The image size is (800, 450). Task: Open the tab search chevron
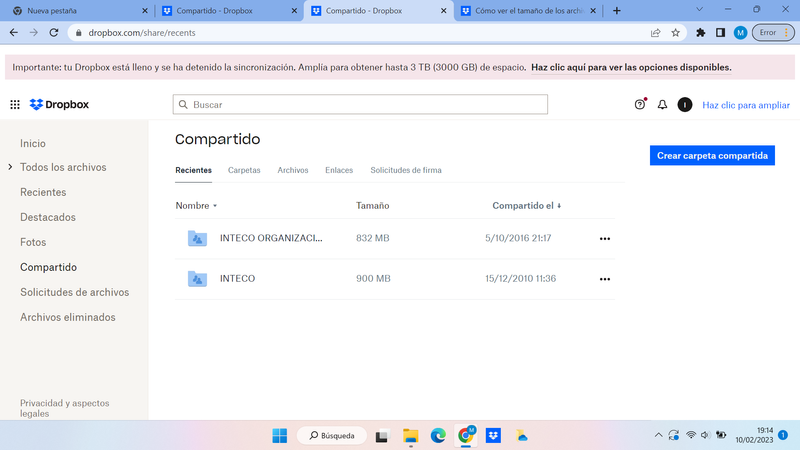tap(699, 9)
